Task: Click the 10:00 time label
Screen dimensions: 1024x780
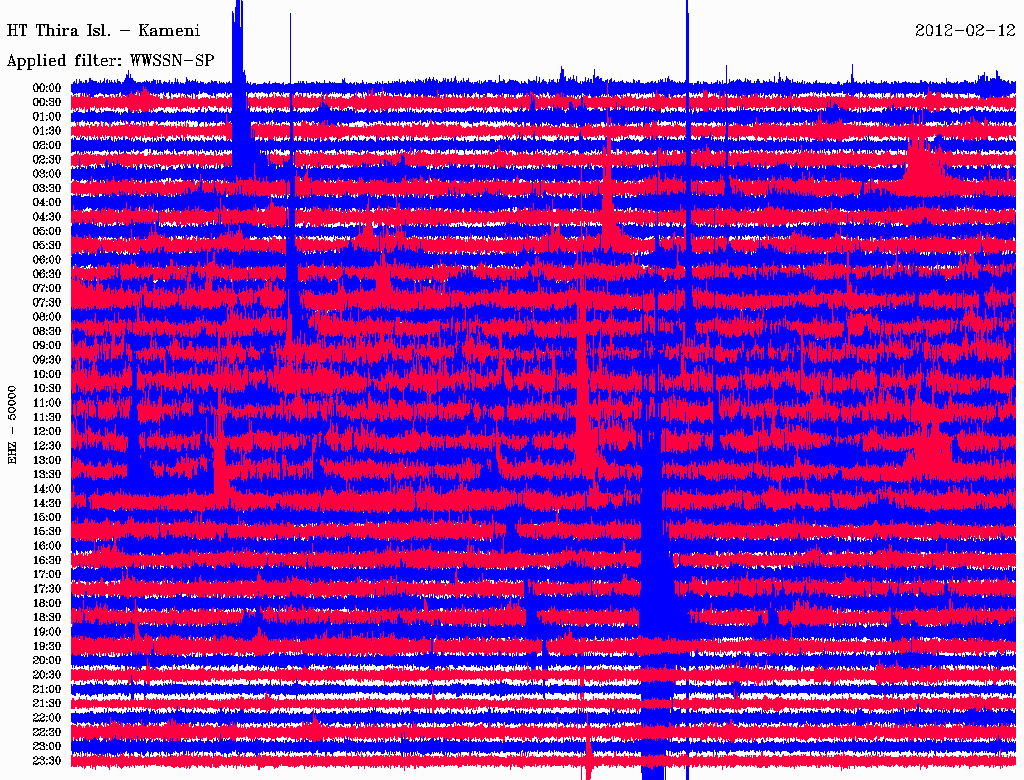Action: [47, 374]
